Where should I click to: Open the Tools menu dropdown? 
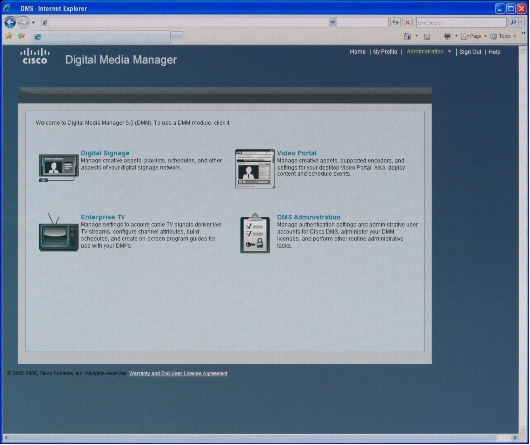coord(503,36)
